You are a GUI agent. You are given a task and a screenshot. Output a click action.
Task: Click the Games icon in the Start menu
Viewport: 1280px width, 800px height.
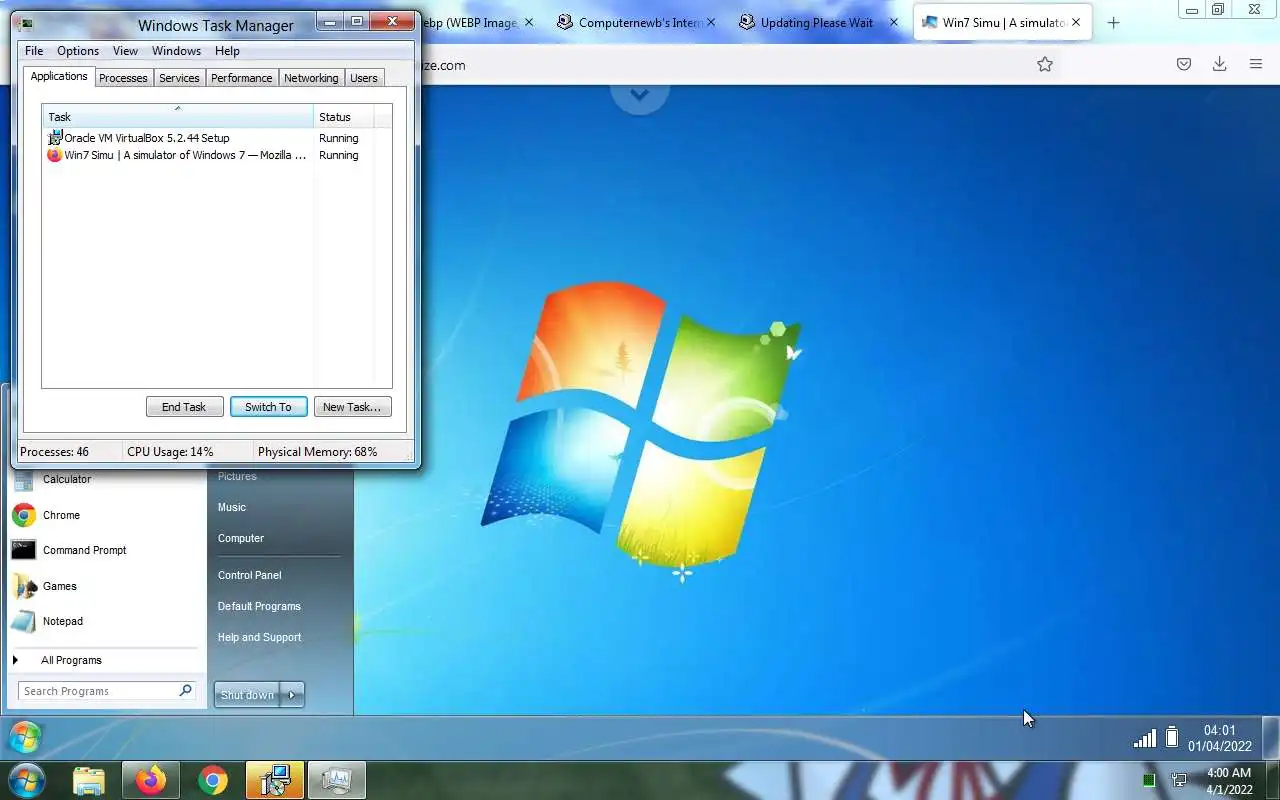tap(24, 586)
